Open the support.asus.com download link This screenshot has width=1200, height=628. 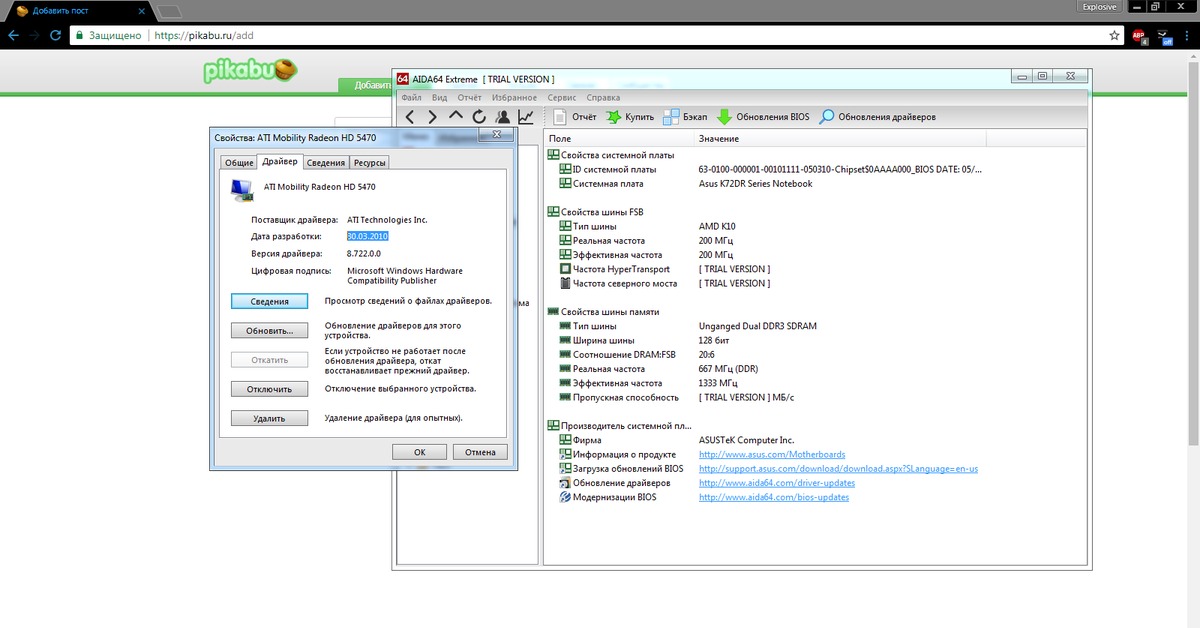(838, 468)
